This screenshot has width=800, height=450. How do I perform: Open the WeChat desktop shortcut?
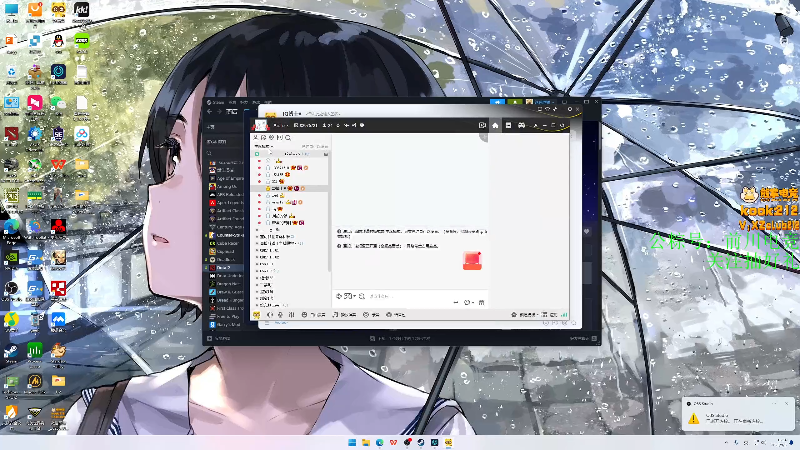point(58,104)
